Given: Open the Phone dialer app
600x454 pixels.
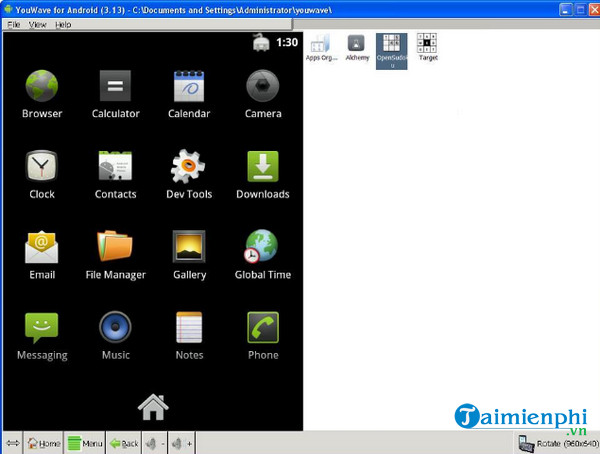Looking at the screenshot, I should pos(262,327).
